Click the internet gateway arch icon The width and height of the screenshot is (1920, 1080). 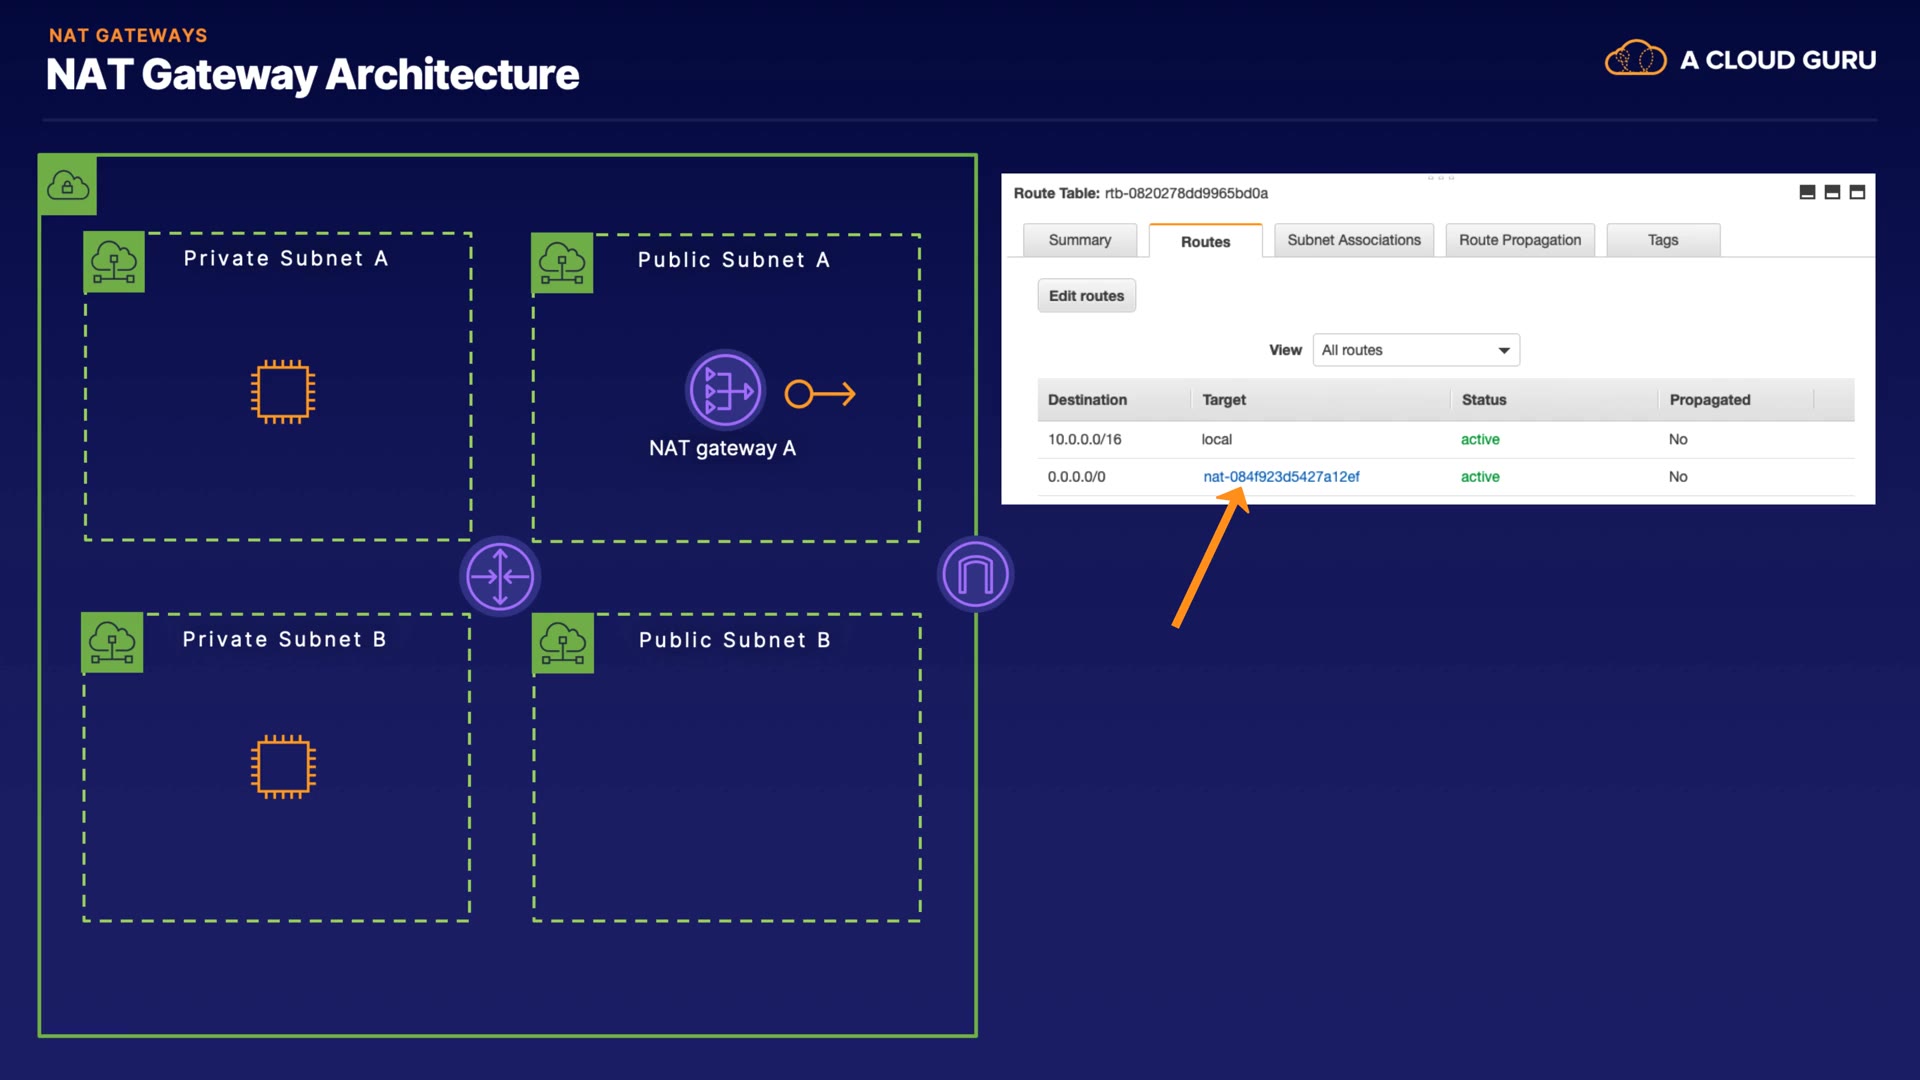[x=975, y=574]
